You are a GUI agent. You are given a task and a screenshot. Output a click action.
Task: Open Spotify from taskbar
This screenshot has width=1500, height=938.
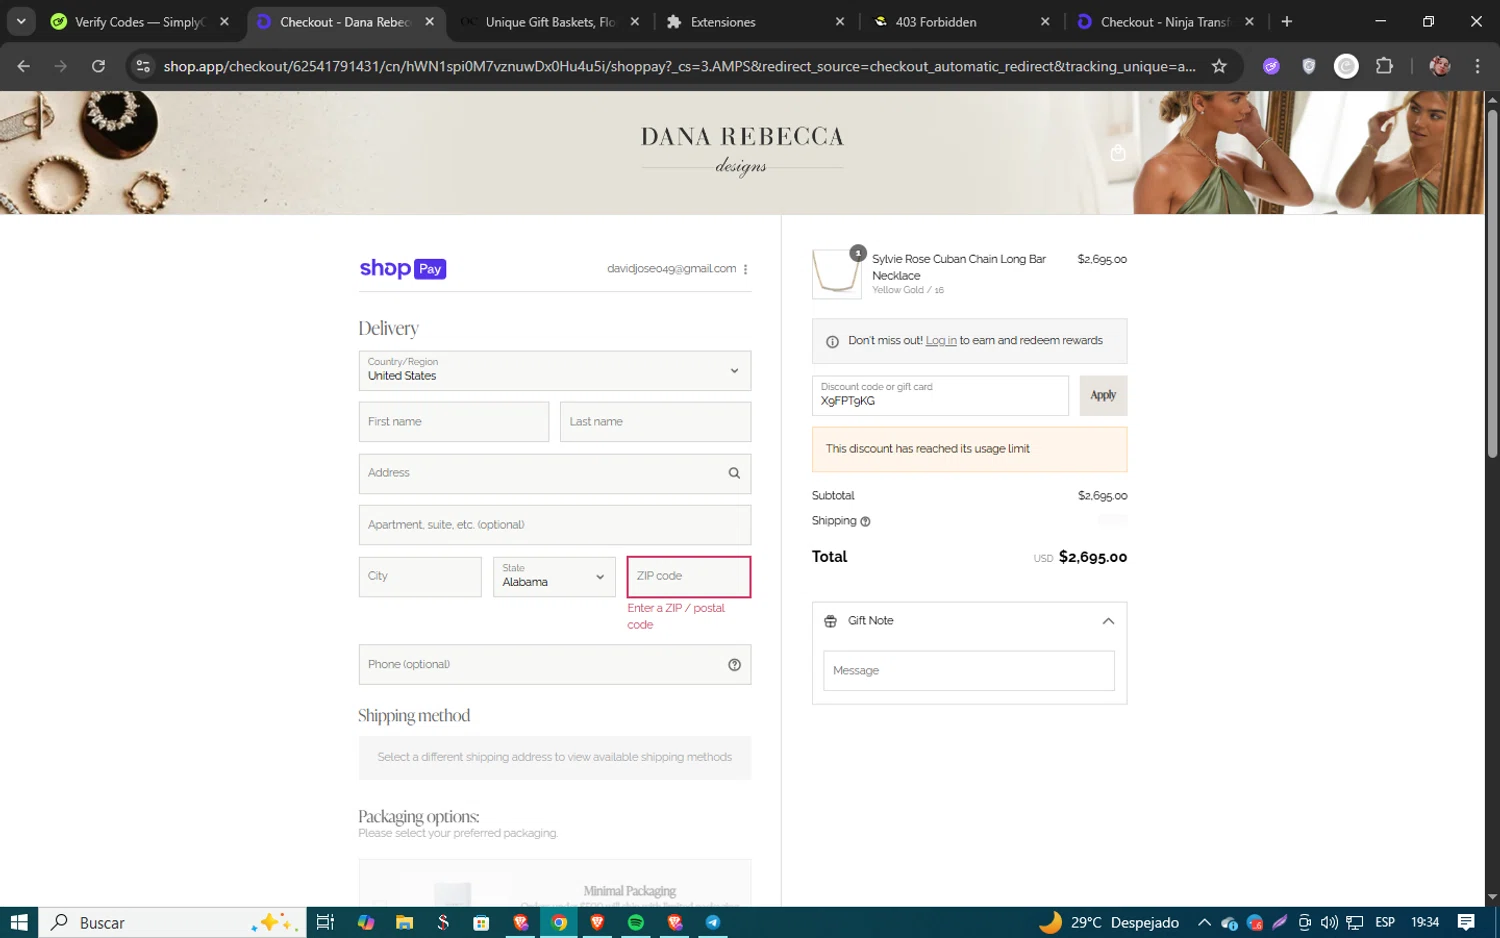636,922
